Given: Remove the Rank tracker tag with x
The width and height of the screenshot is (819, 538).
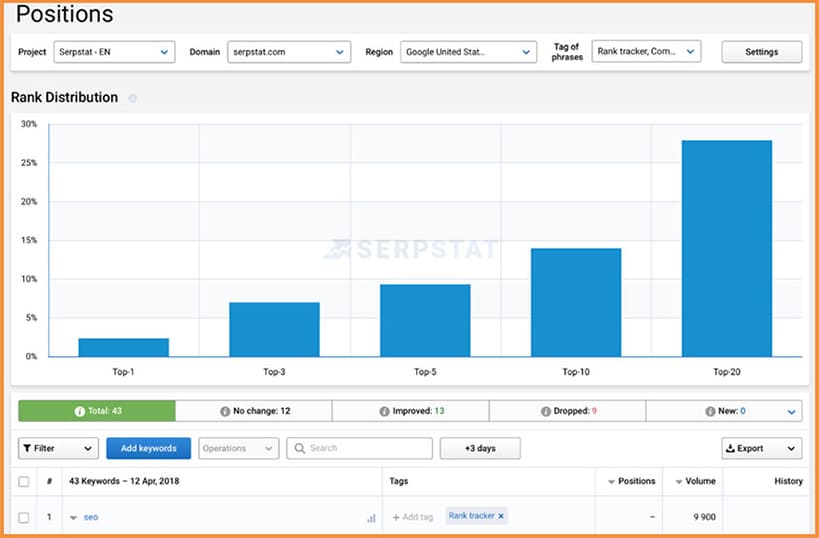Looking at the screenshot, I should click(x=501, y=516).
